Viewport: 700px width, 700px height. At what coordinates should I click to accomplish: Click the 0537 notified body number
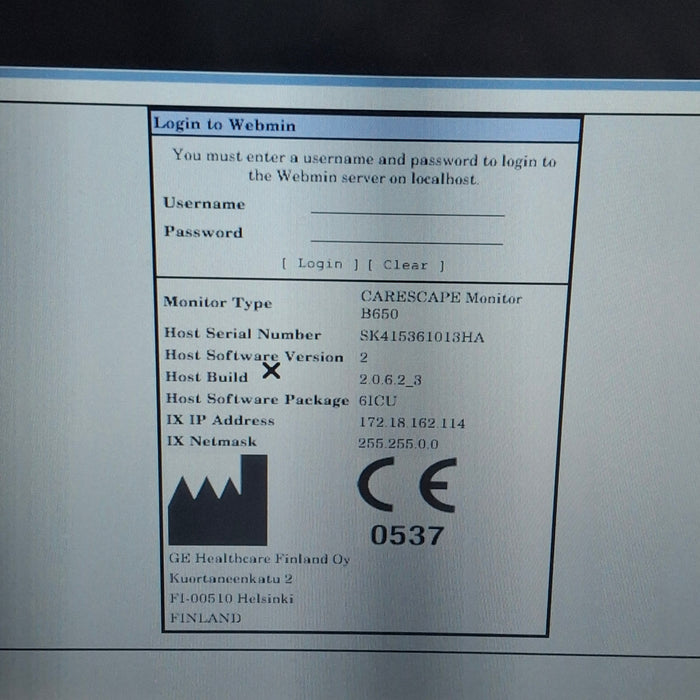click(x=407, y=536)
